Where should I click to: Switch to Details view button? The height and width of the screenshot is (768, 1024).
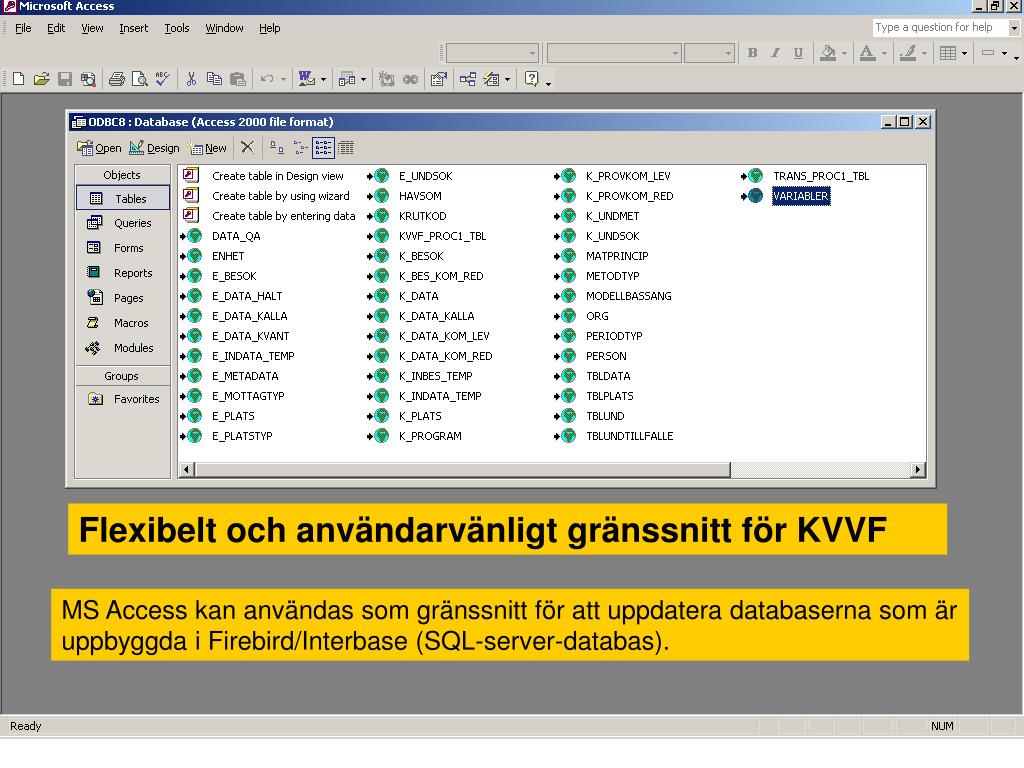pos(346,148)
